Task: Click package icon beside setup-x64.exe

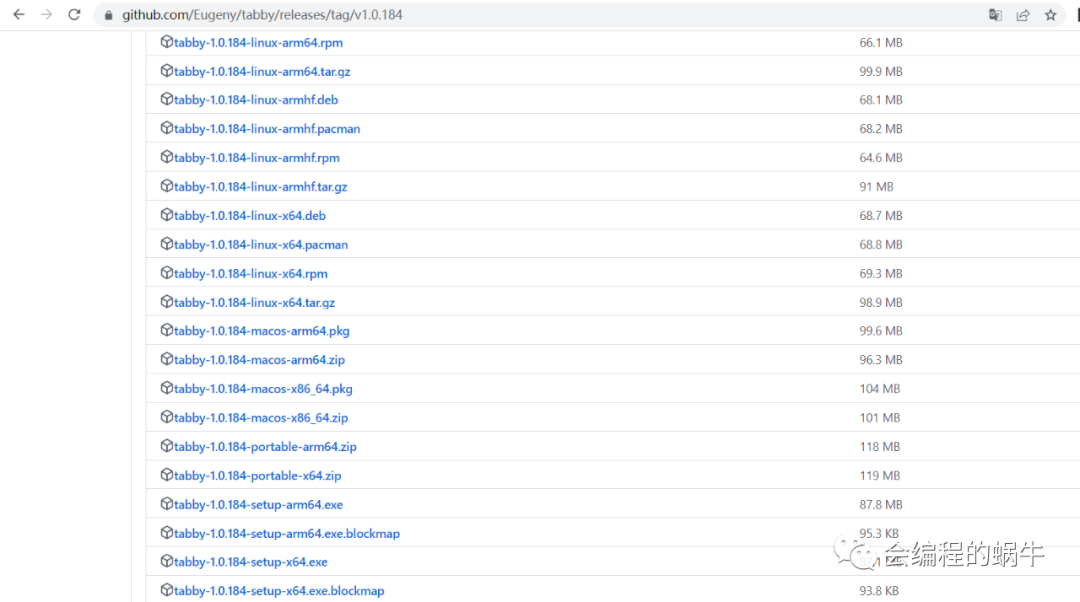Action: (166, 561)
